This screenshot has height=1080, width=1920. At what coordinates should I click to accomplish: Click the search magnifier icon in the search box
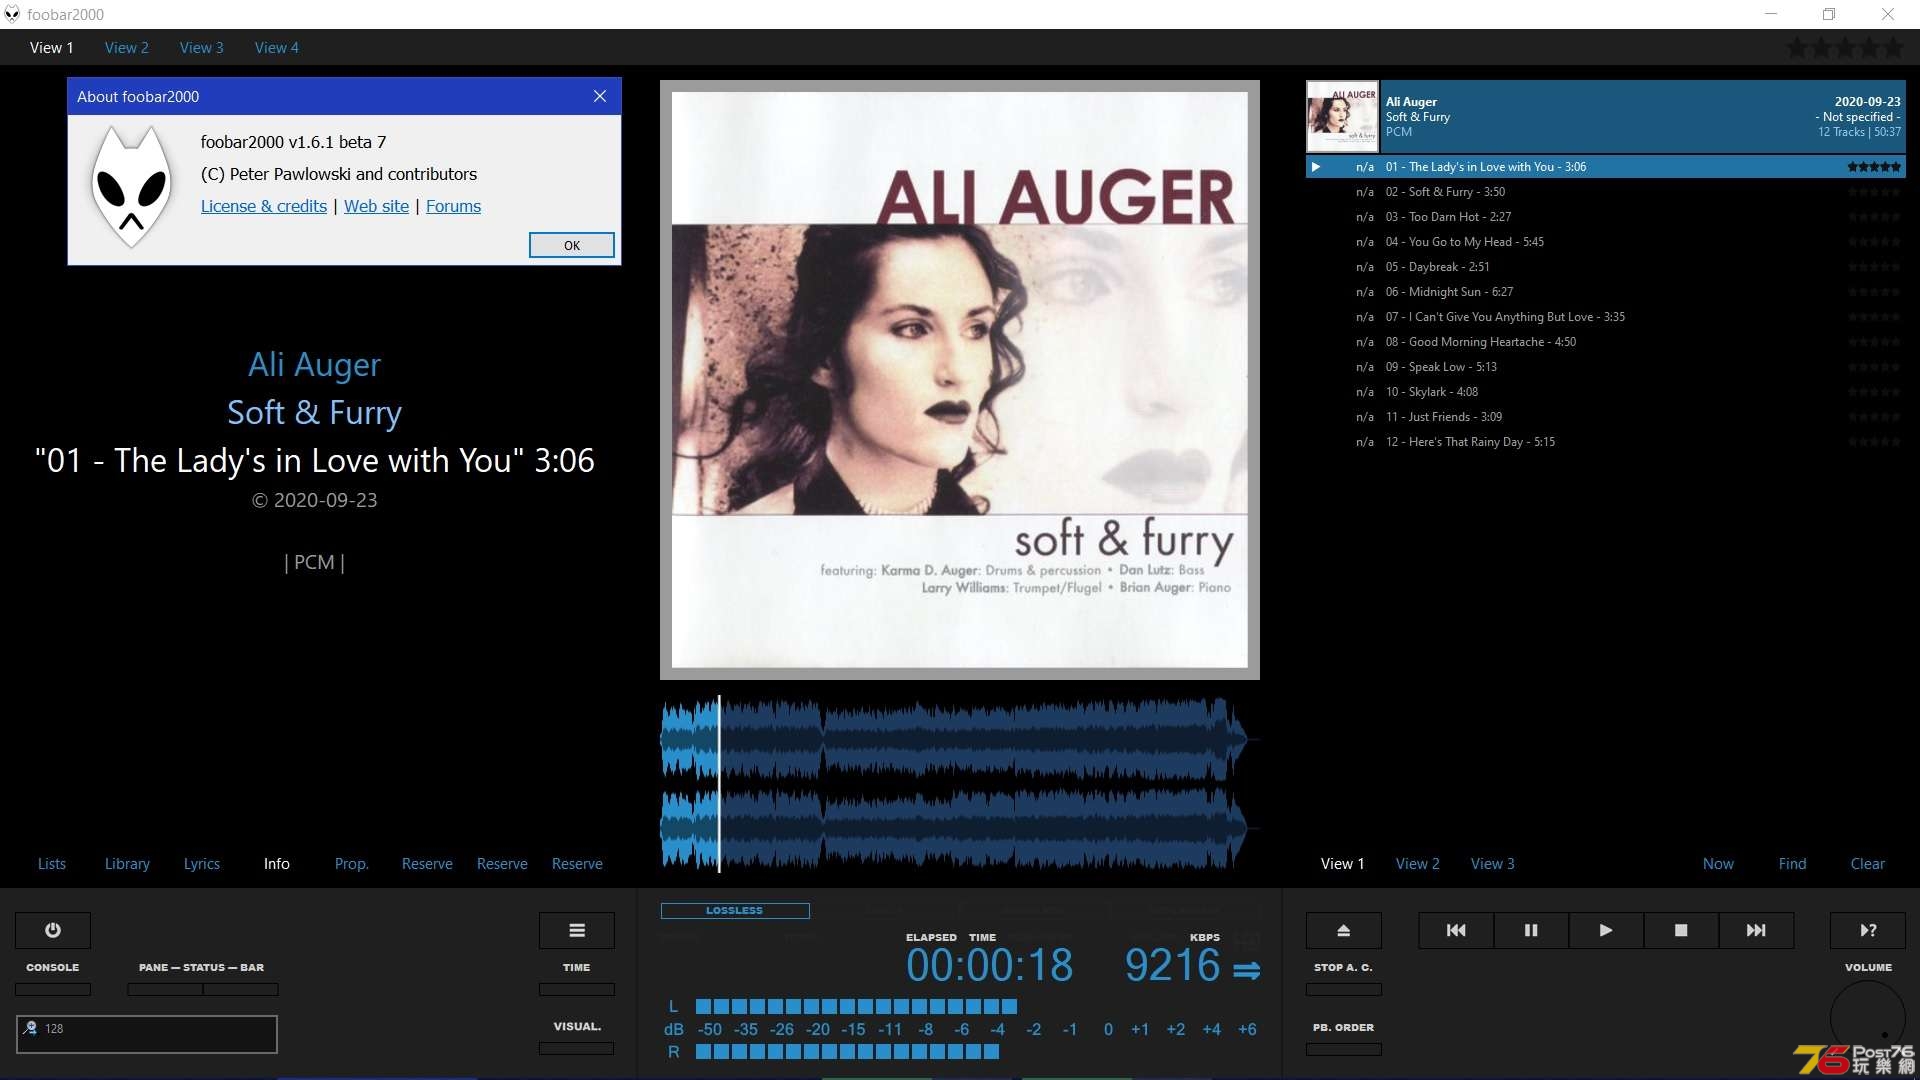tap(31, 1028)
